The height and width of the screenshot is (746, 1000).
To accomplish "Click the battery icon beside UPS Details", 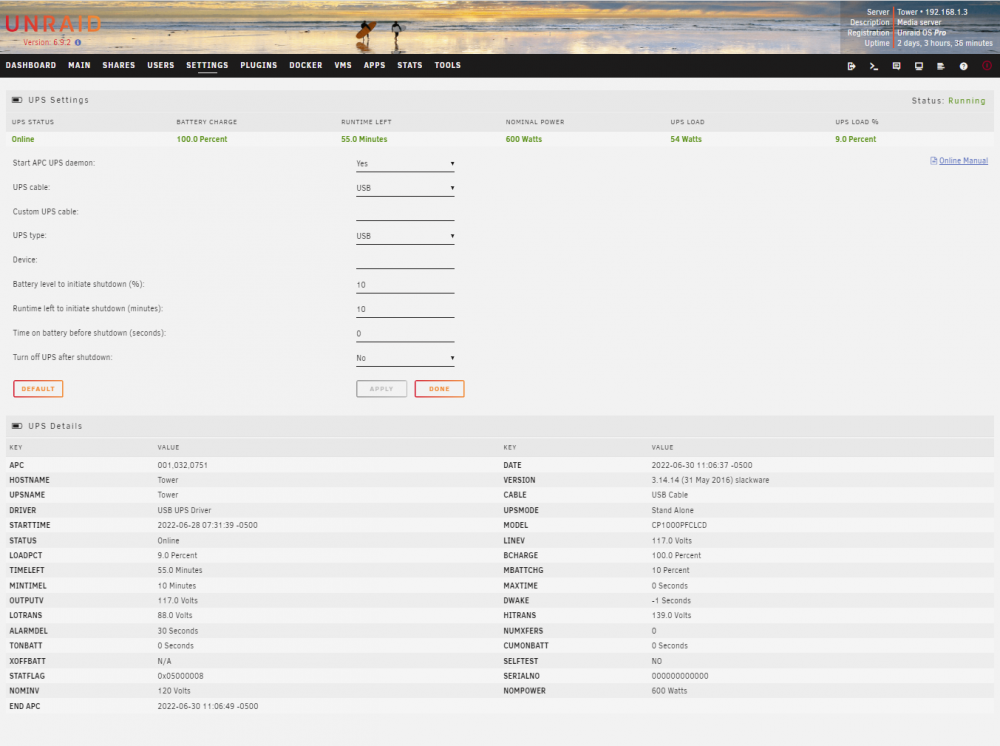I will 17,426.
